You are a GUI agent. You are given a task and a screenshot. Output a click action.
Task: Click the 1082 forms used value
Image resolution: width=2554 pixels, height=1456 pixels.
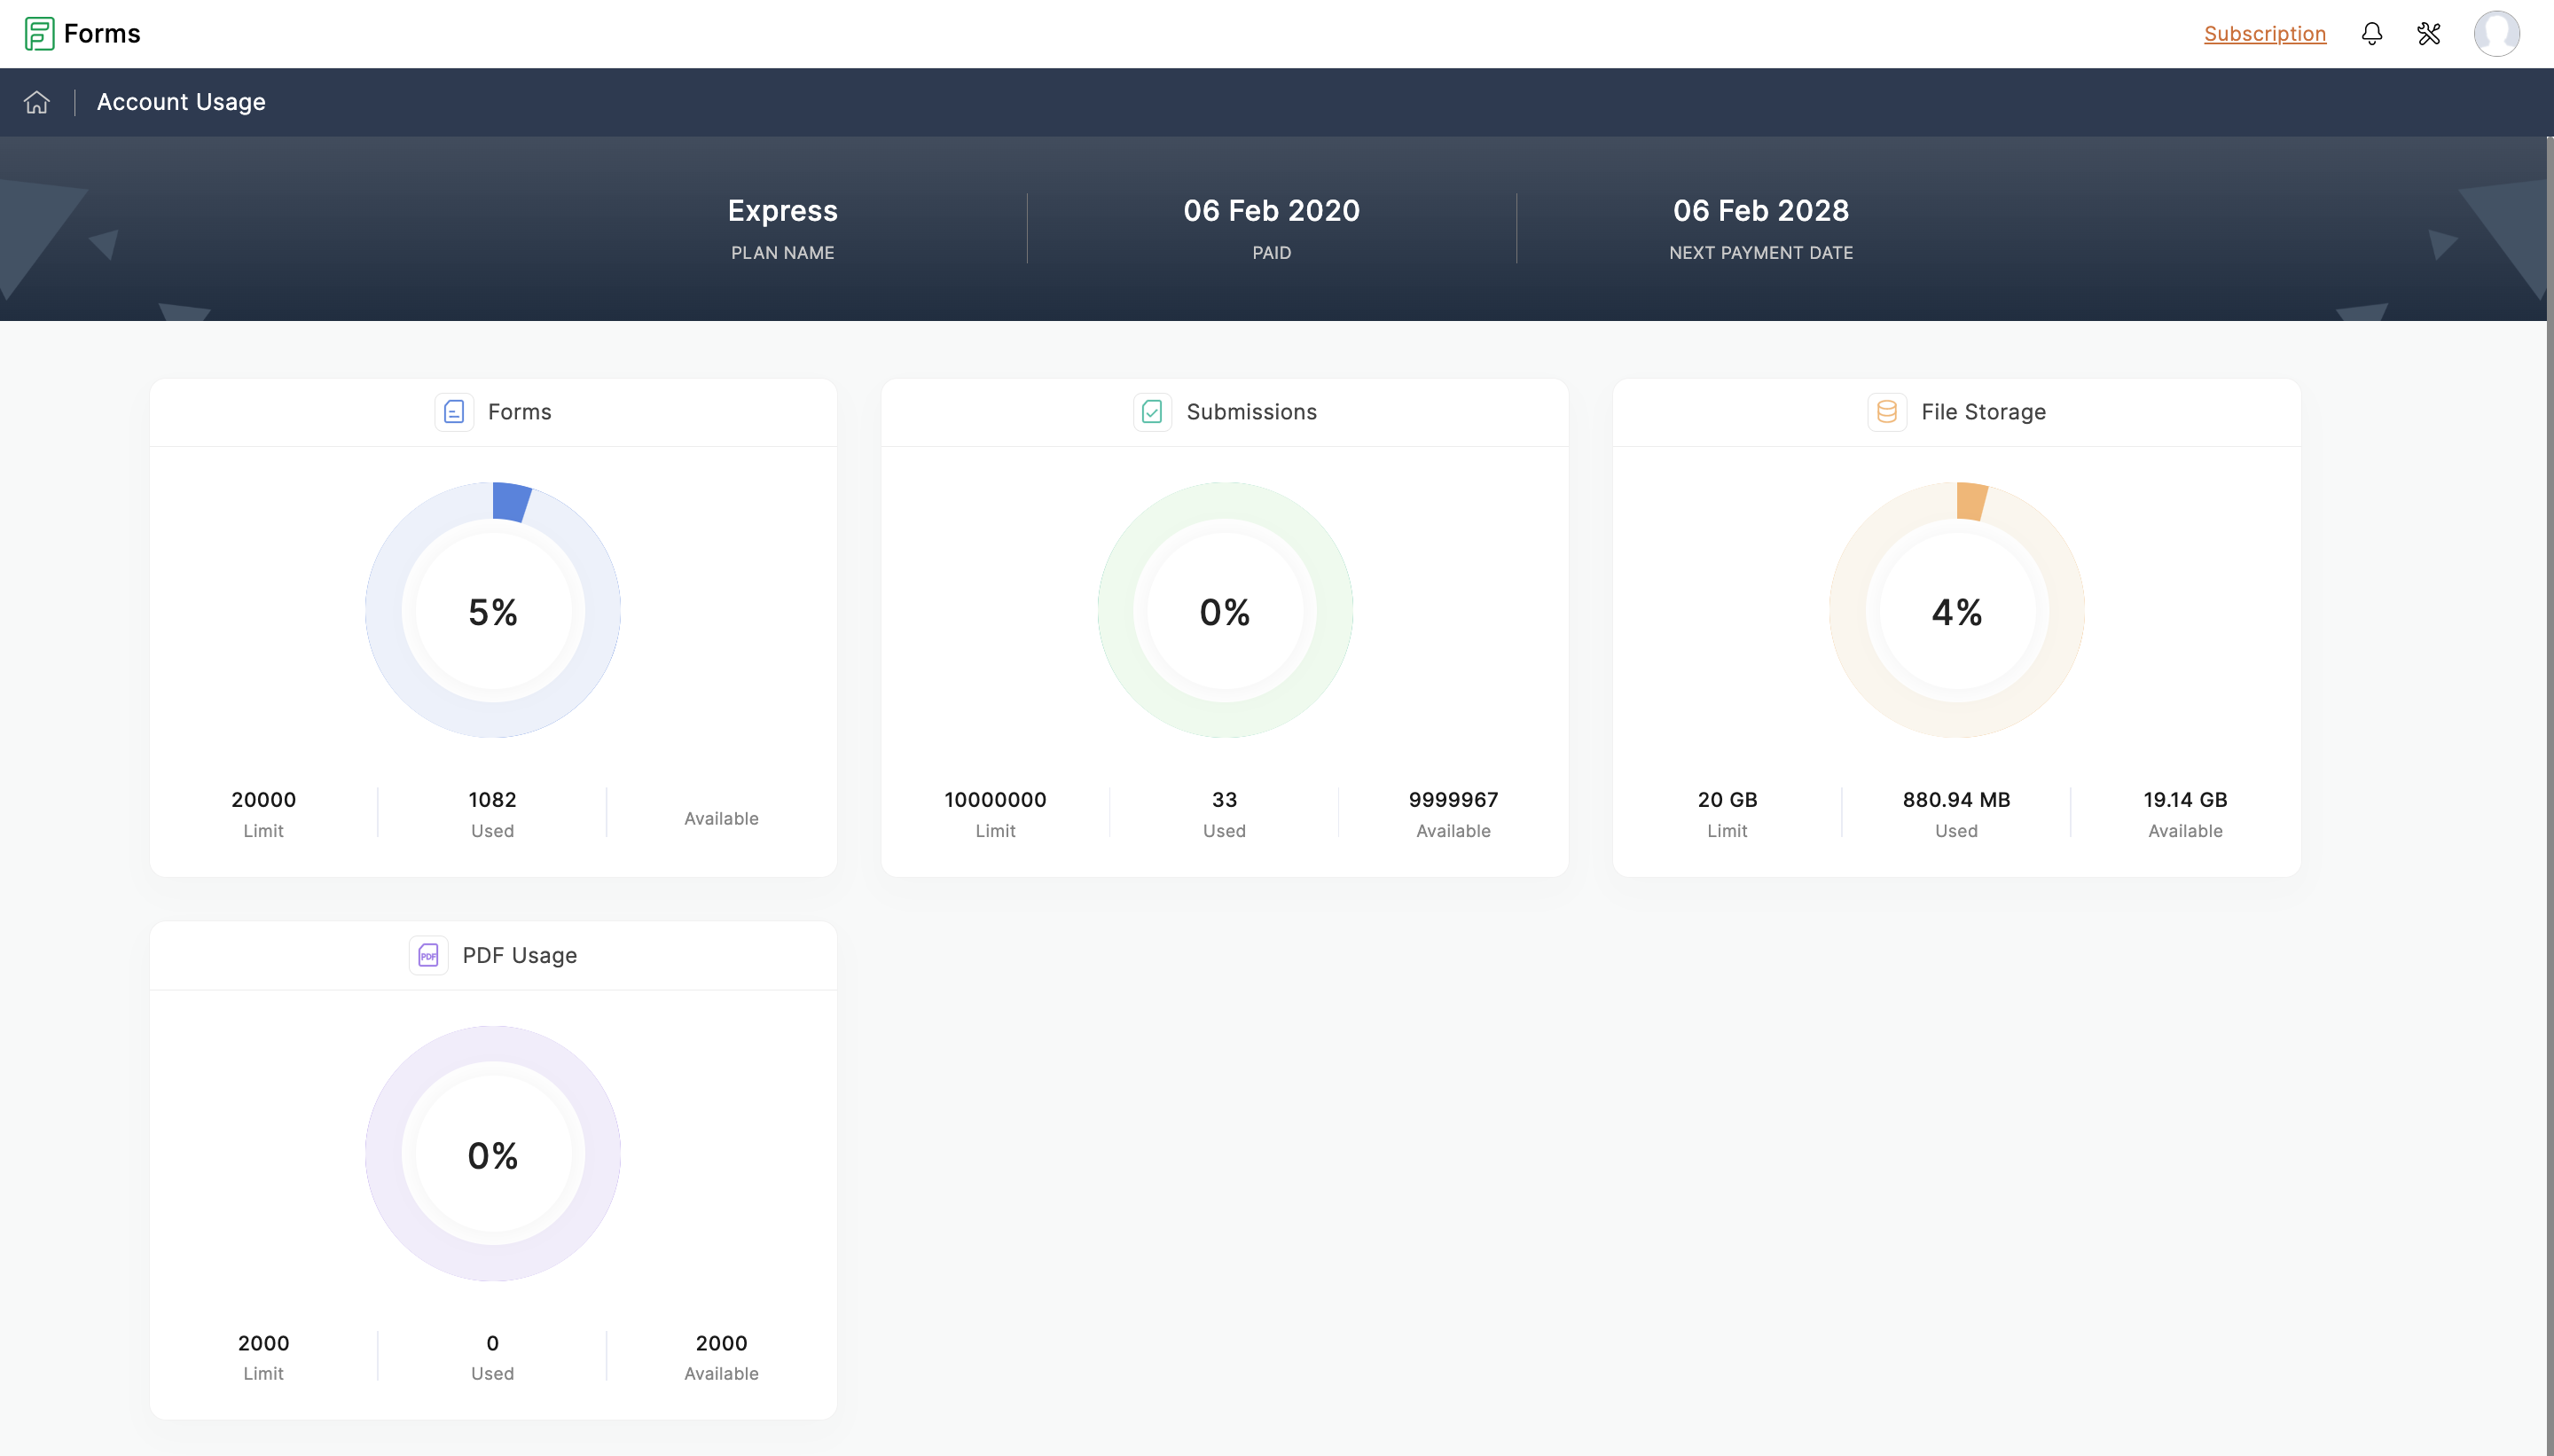pos(493,800)
